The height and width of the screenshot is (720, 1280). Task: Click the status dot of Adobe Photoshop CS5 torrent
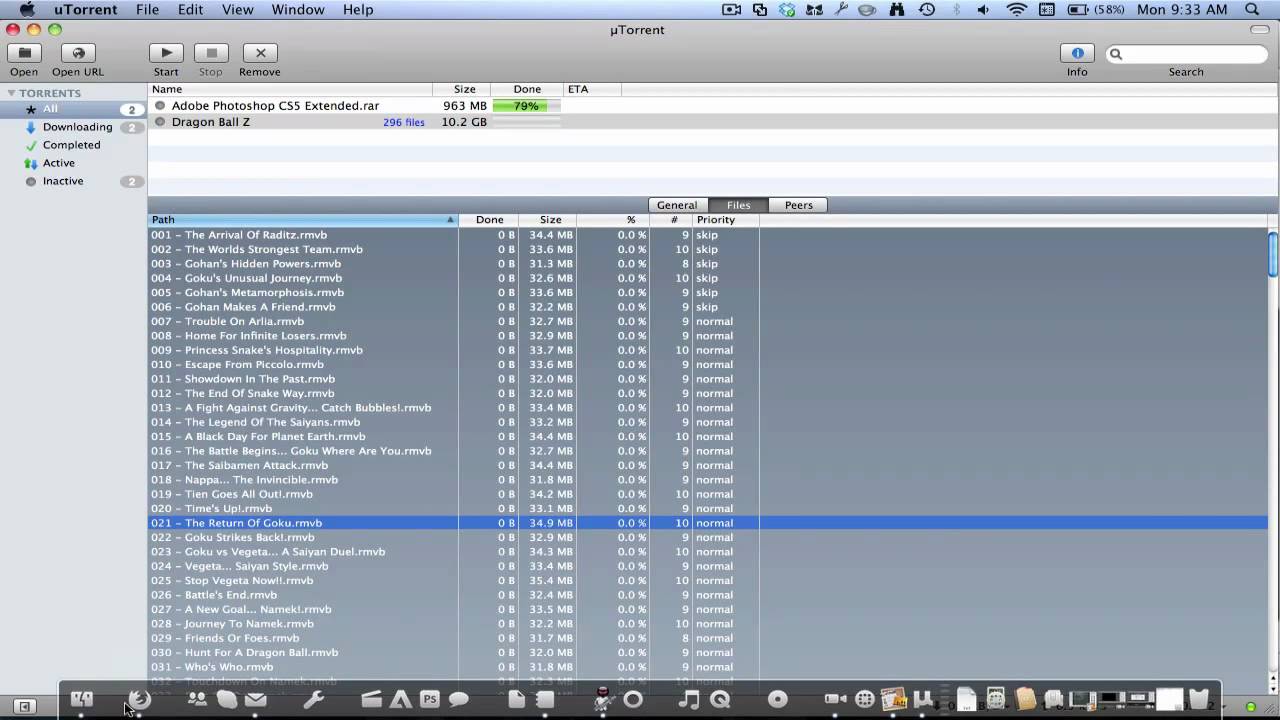pos(160,105)
